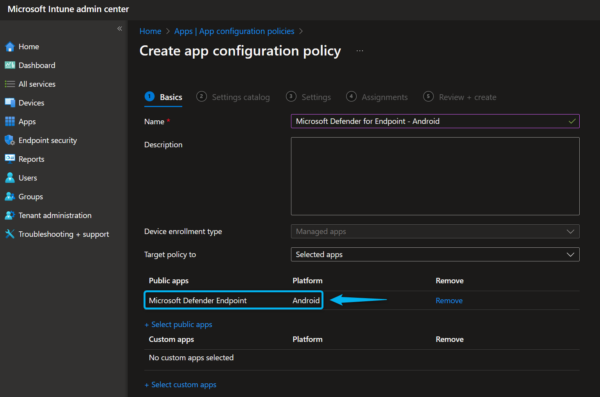Click Public apps column header
This screenshot has width=600, height=397.
tap(169, 281)
